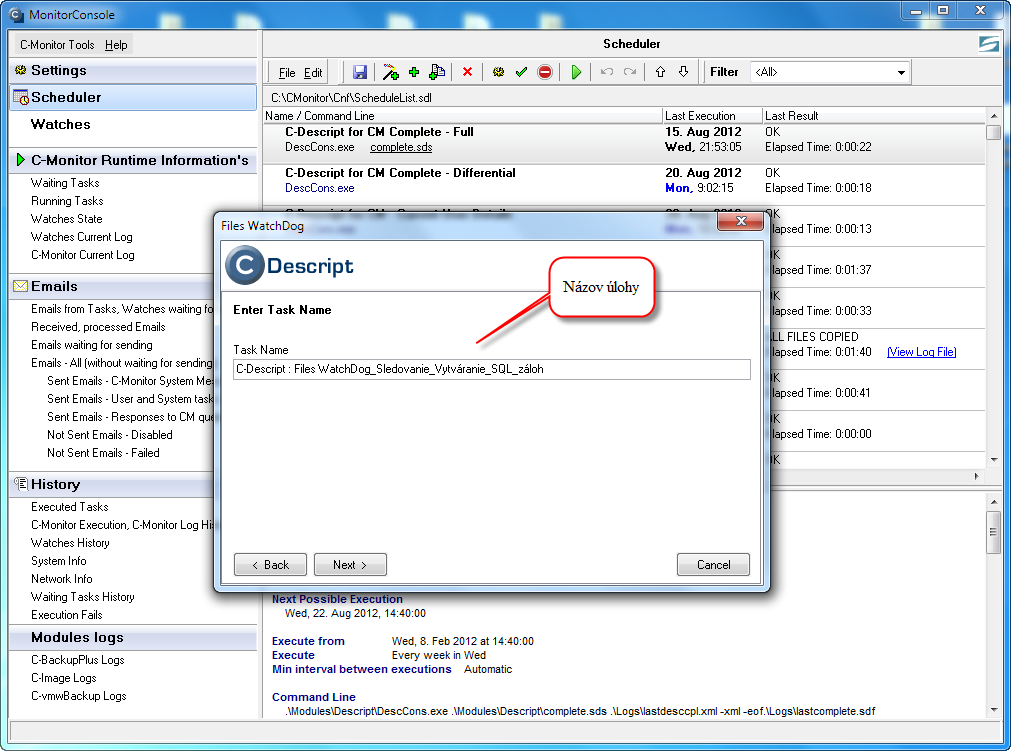Click the green checkmark enable icon
The width and height of the screenshot is (1011, 751).
(522, 72)
